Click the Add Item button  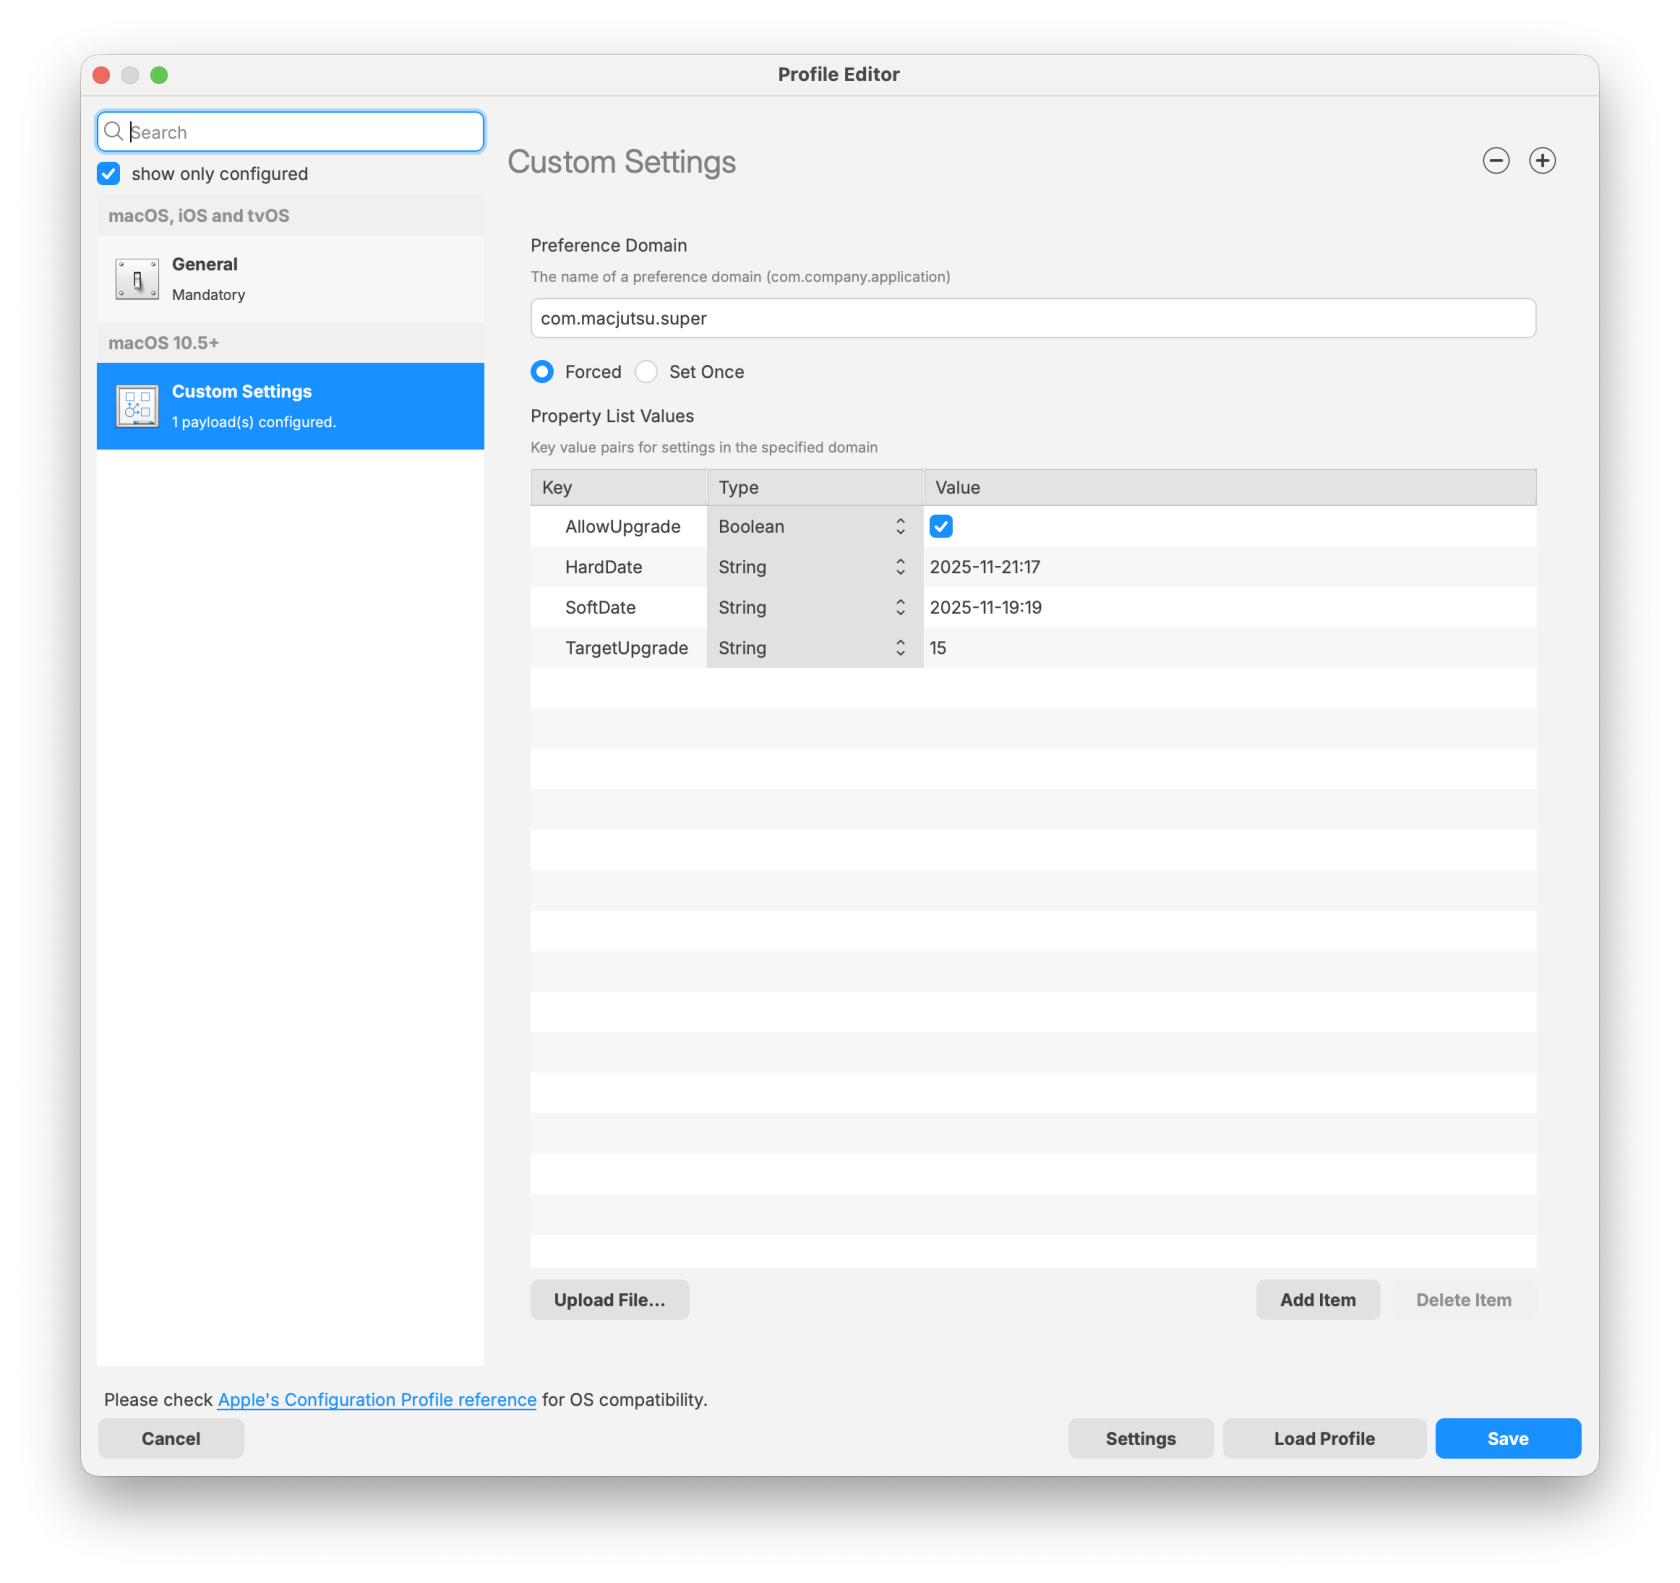pyautogui.click(x=1318, y=1300)
